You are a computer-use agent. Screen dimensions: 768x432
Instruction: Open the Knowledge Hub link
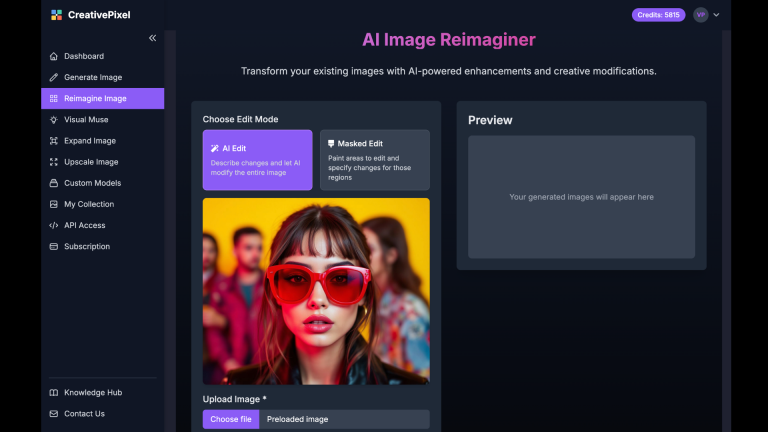pos(92,393)
